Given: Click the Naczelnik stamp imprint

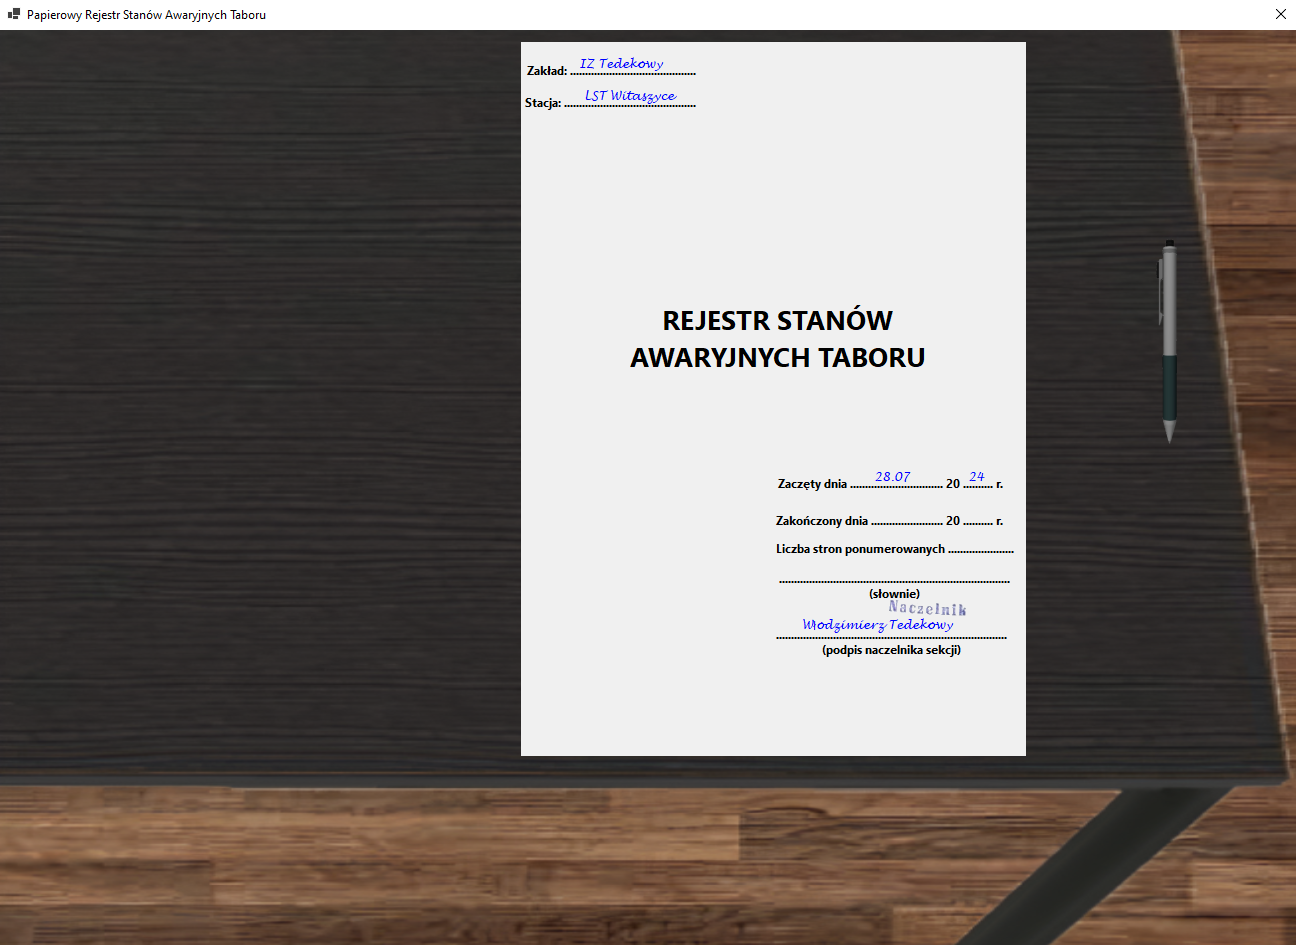Looking at the screenshot, I should [x=927, y=608].
